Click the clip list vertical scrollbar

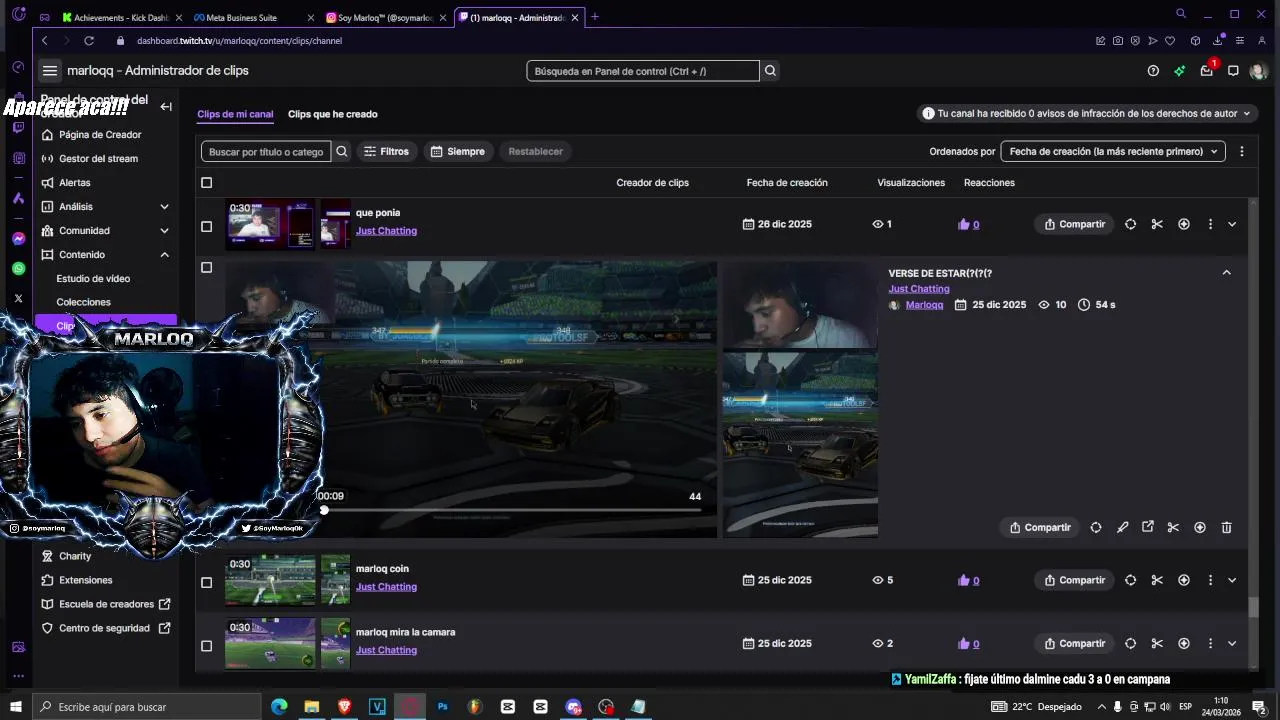pos(1253,607)
